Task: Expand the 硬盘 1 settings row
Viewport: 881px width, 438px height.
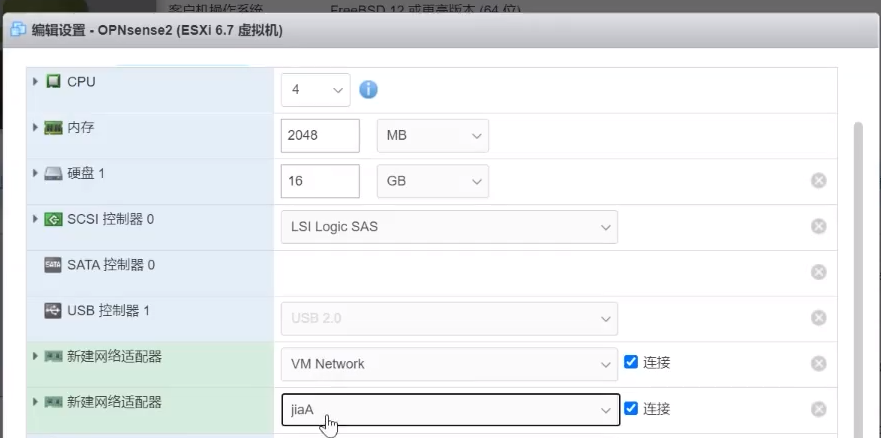Action: [x=35, y=174]
